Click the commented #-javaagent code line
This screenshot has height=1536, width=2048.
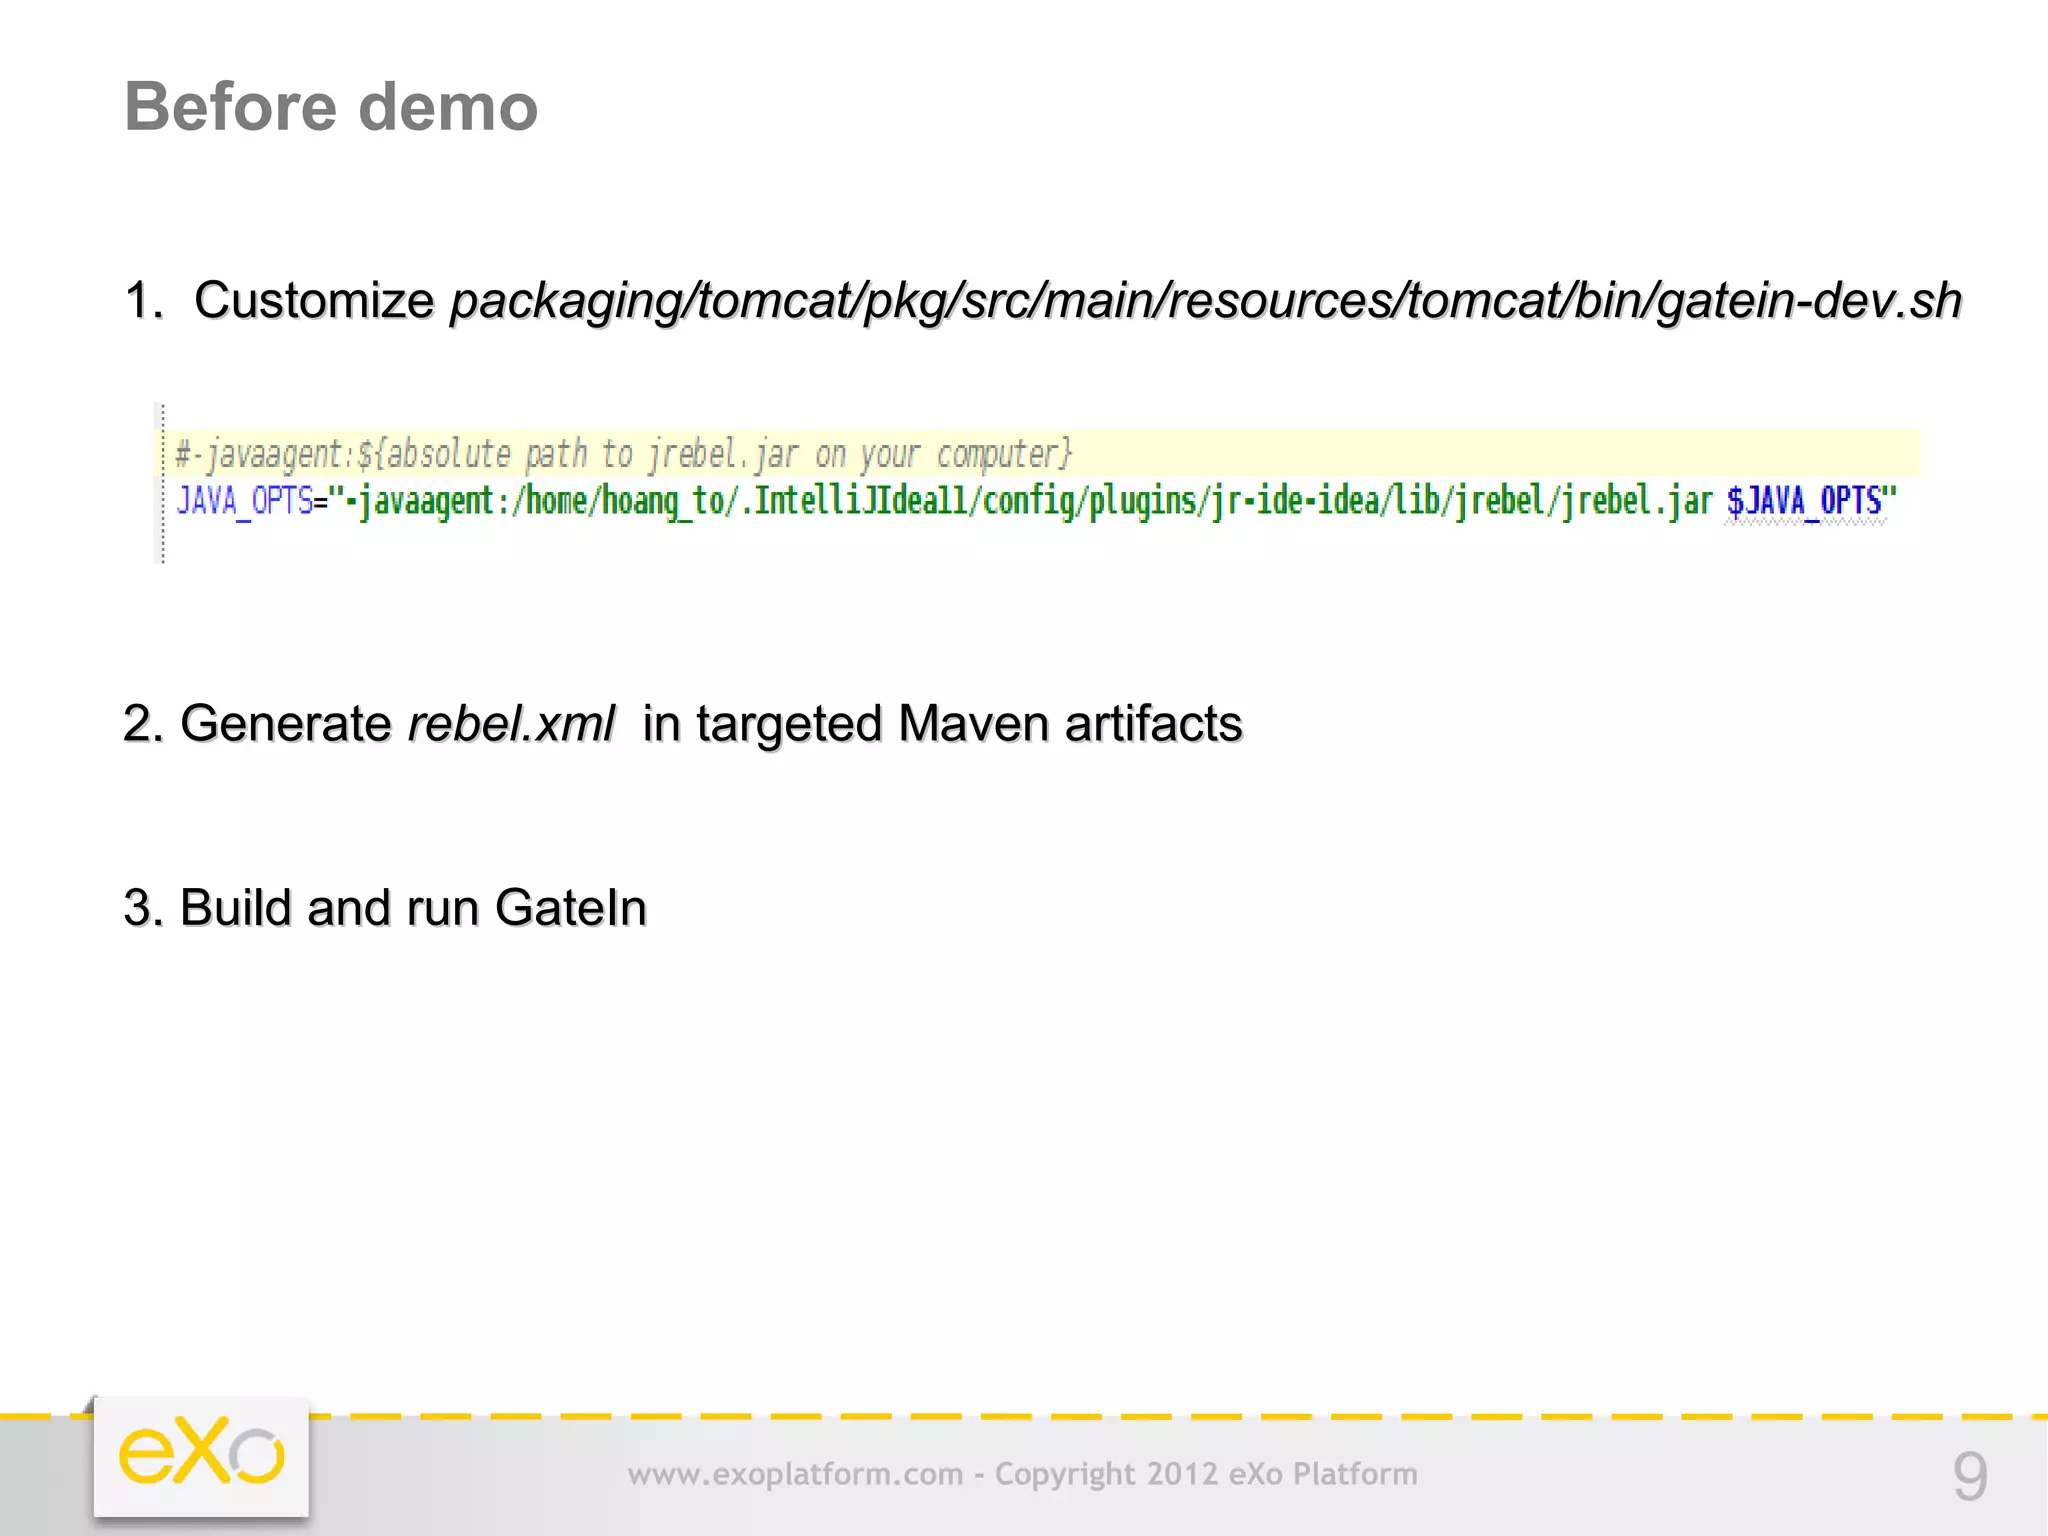(x=624, y=454)
